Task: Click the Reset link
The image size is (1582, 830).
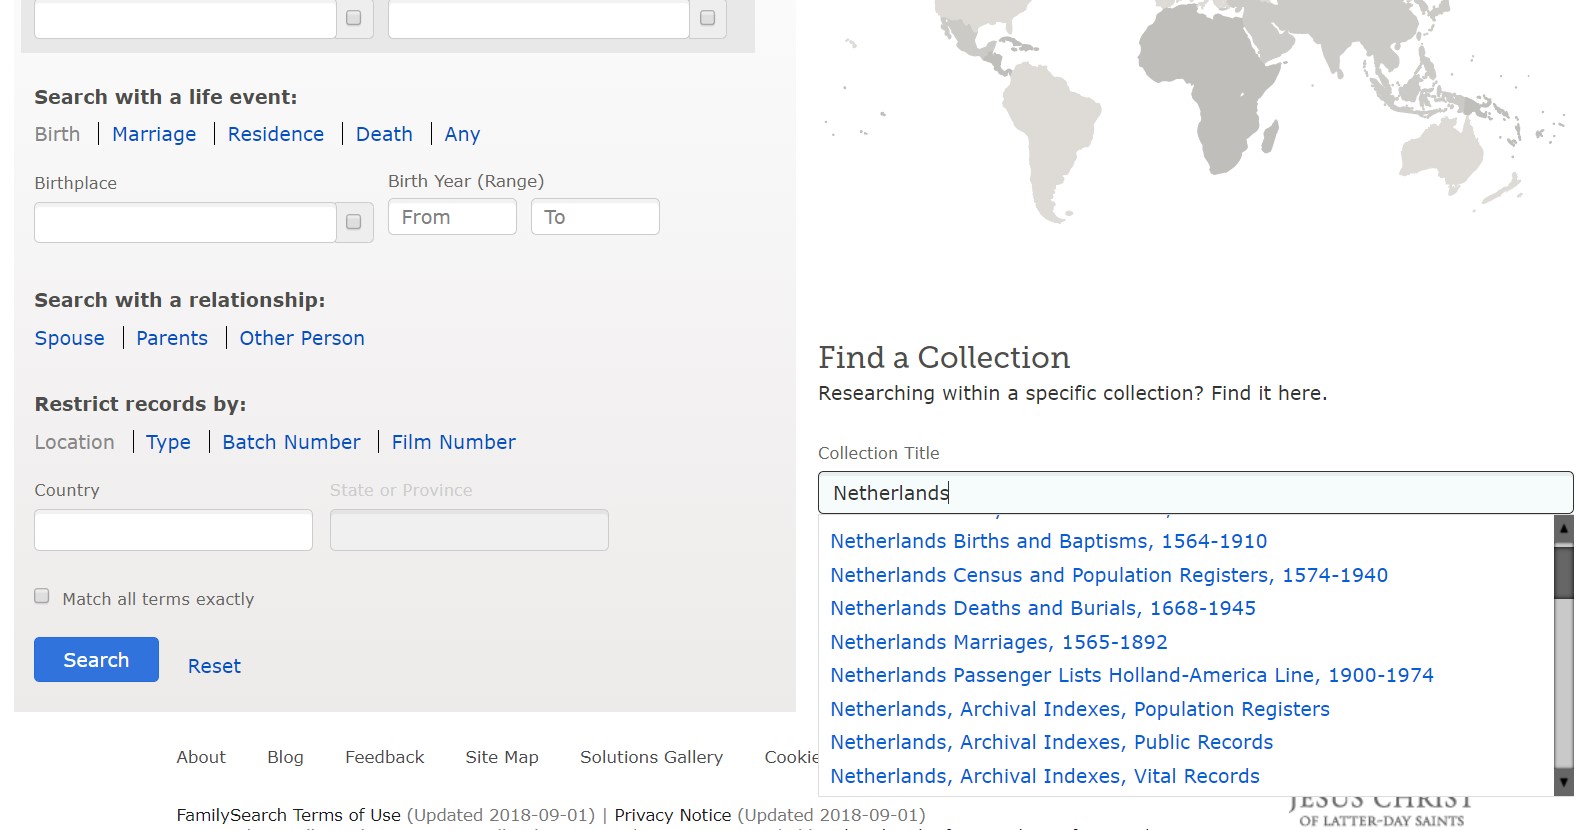Action: tap(214, 666)
